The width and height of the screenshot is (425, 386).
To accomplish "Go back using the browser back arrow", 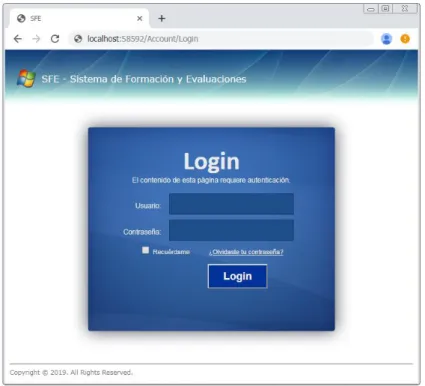I will pos(18,39).
